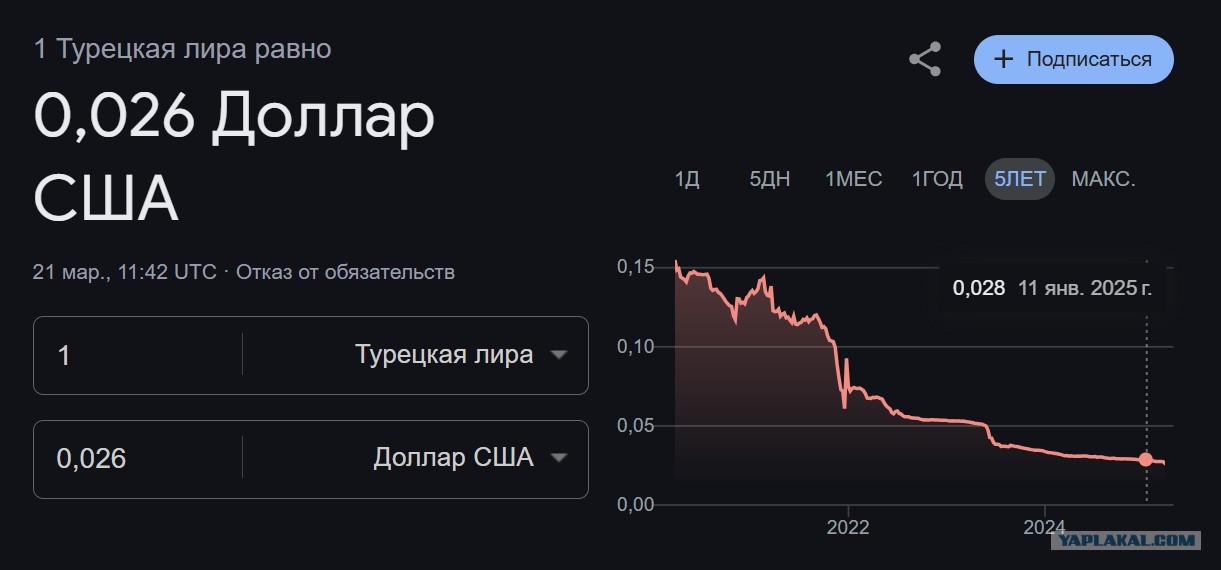Viewport: 1221px width, 570px height.
Task: Click the chart data point marker
Action: pyautogui.click(x=1146, y=460)
